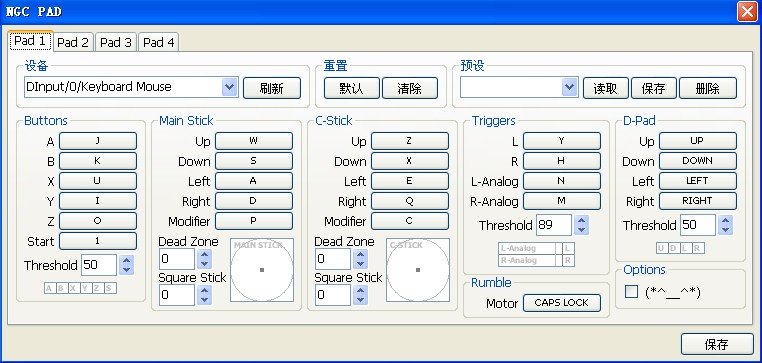The image size is (762, 363).
Task: Click the 默认 default reset button
Action: [x=352, y=88]
